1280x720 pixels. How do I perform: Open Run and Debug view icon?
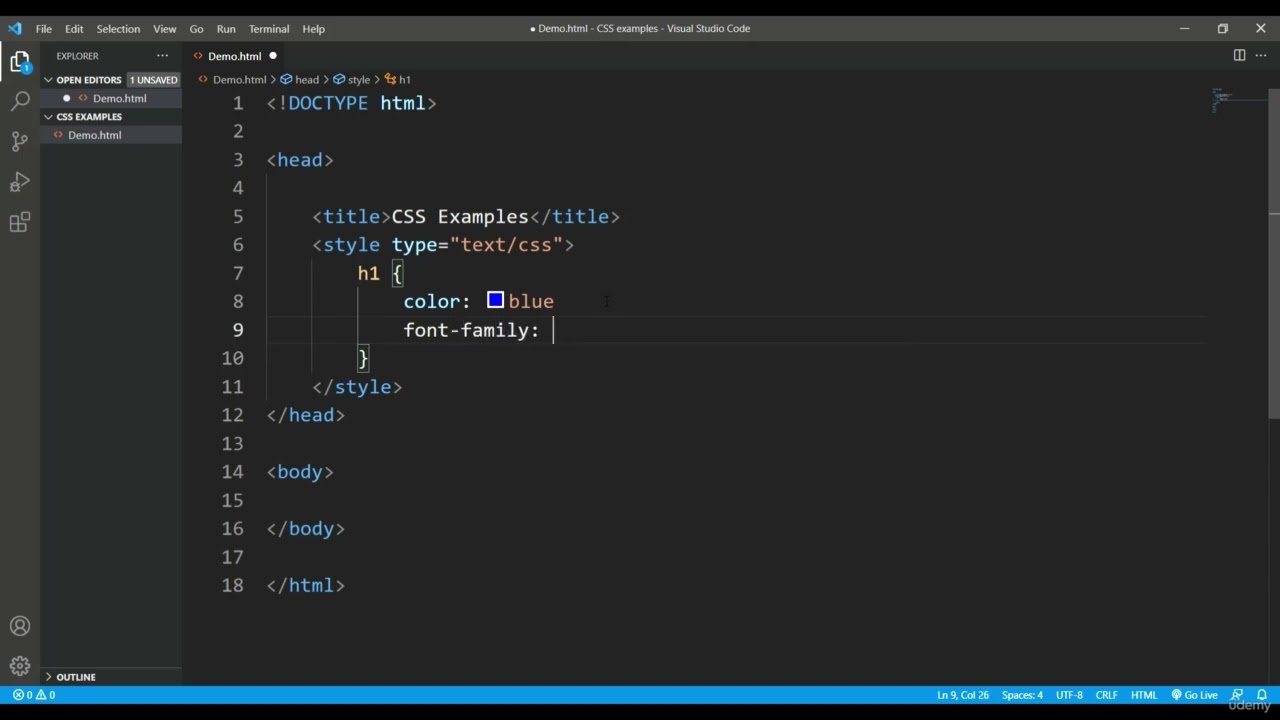coord(20,182)
